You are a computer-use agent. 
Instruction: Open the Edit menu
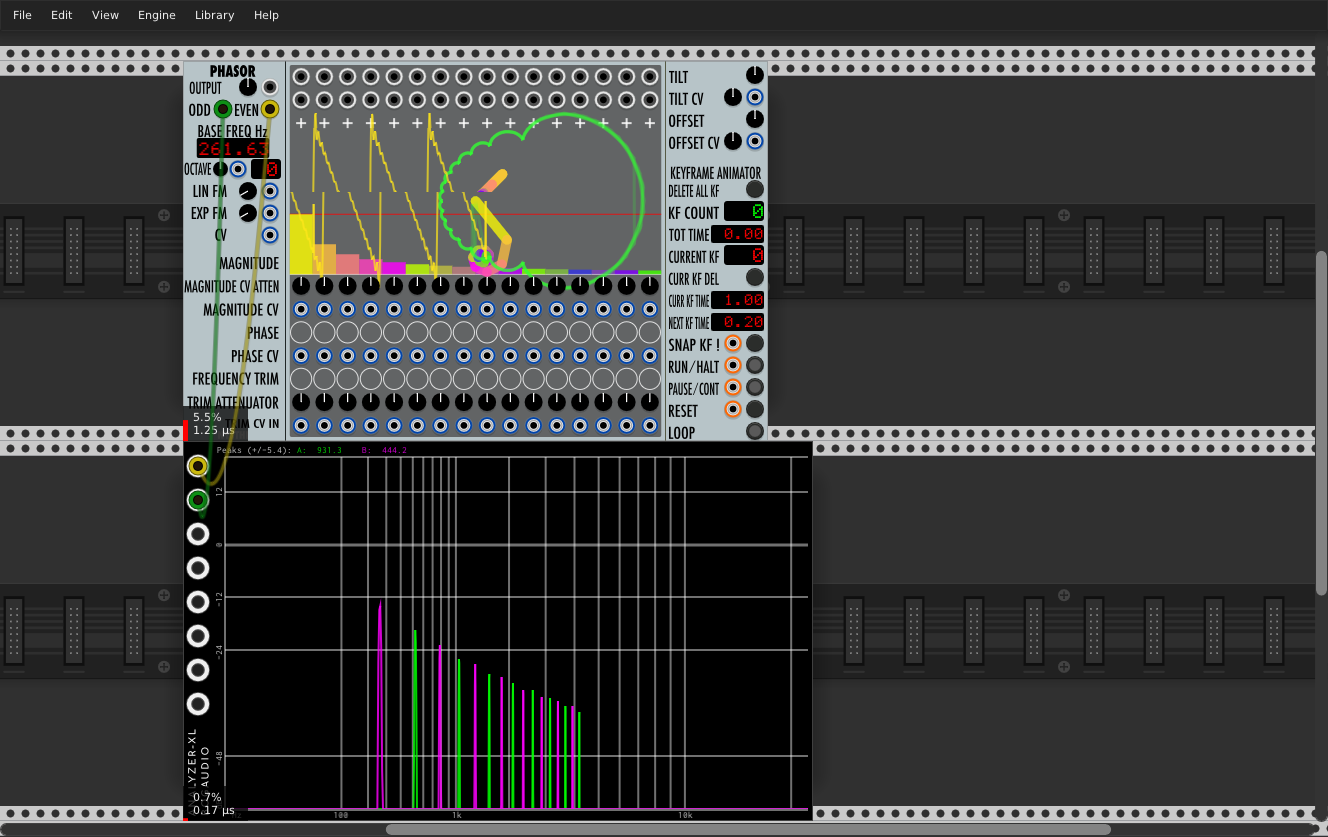pos(61,15)
